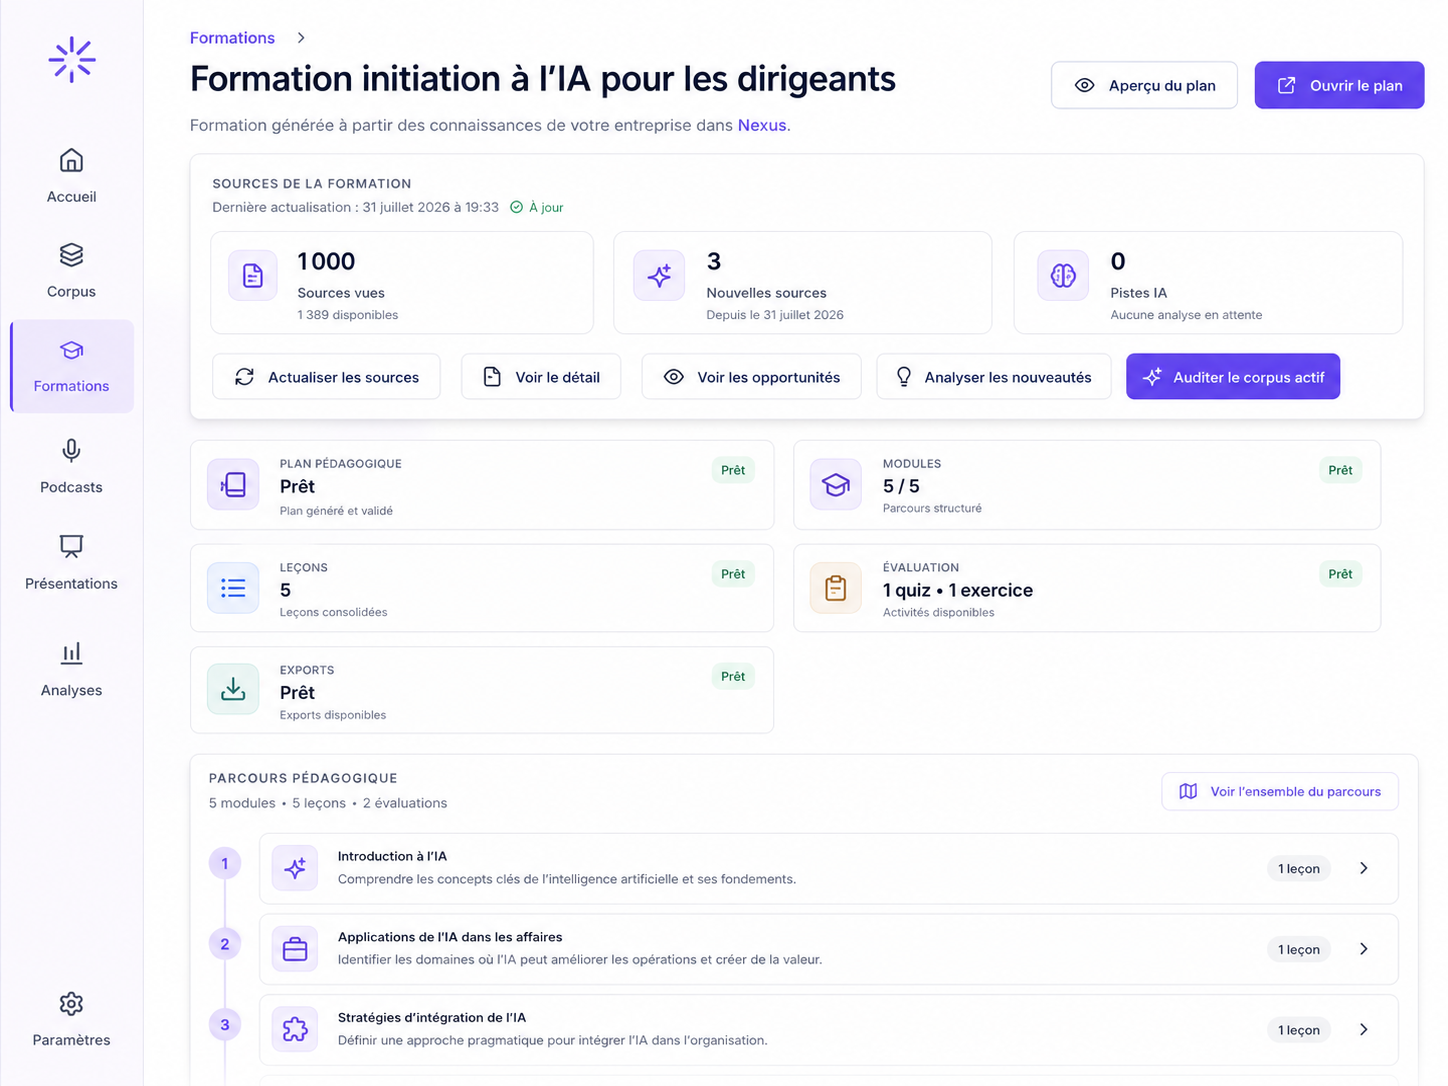Click Voir l'ensemble du parcours button
This screenshot has width=1448, height=1086.
click(x=1280, y=791)
